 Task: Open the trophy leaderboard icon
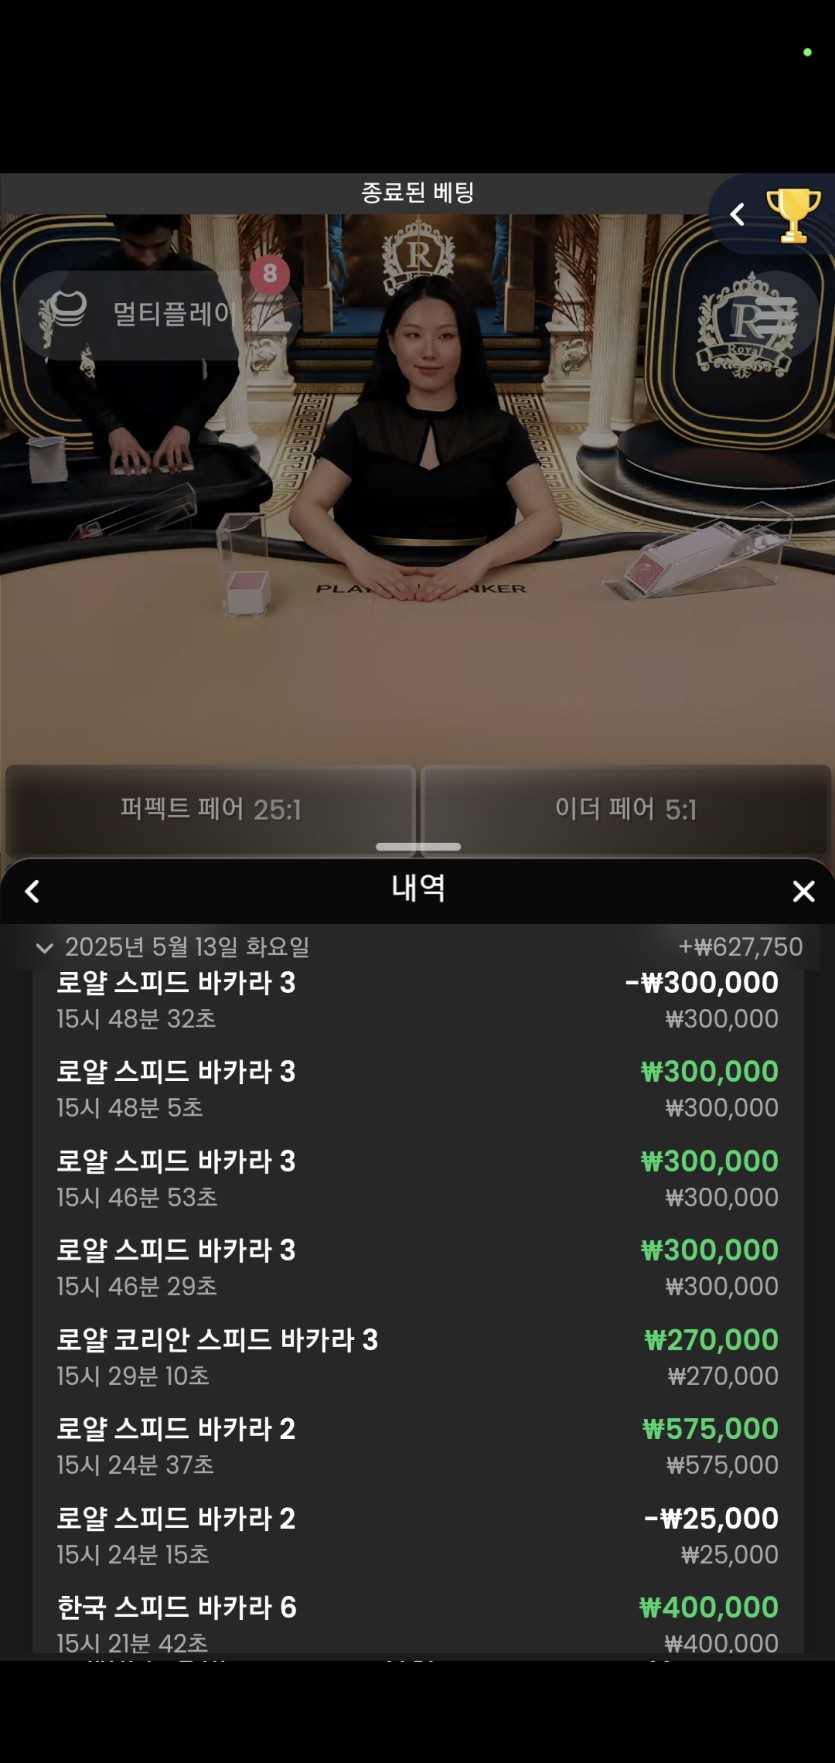coord(793,214)
